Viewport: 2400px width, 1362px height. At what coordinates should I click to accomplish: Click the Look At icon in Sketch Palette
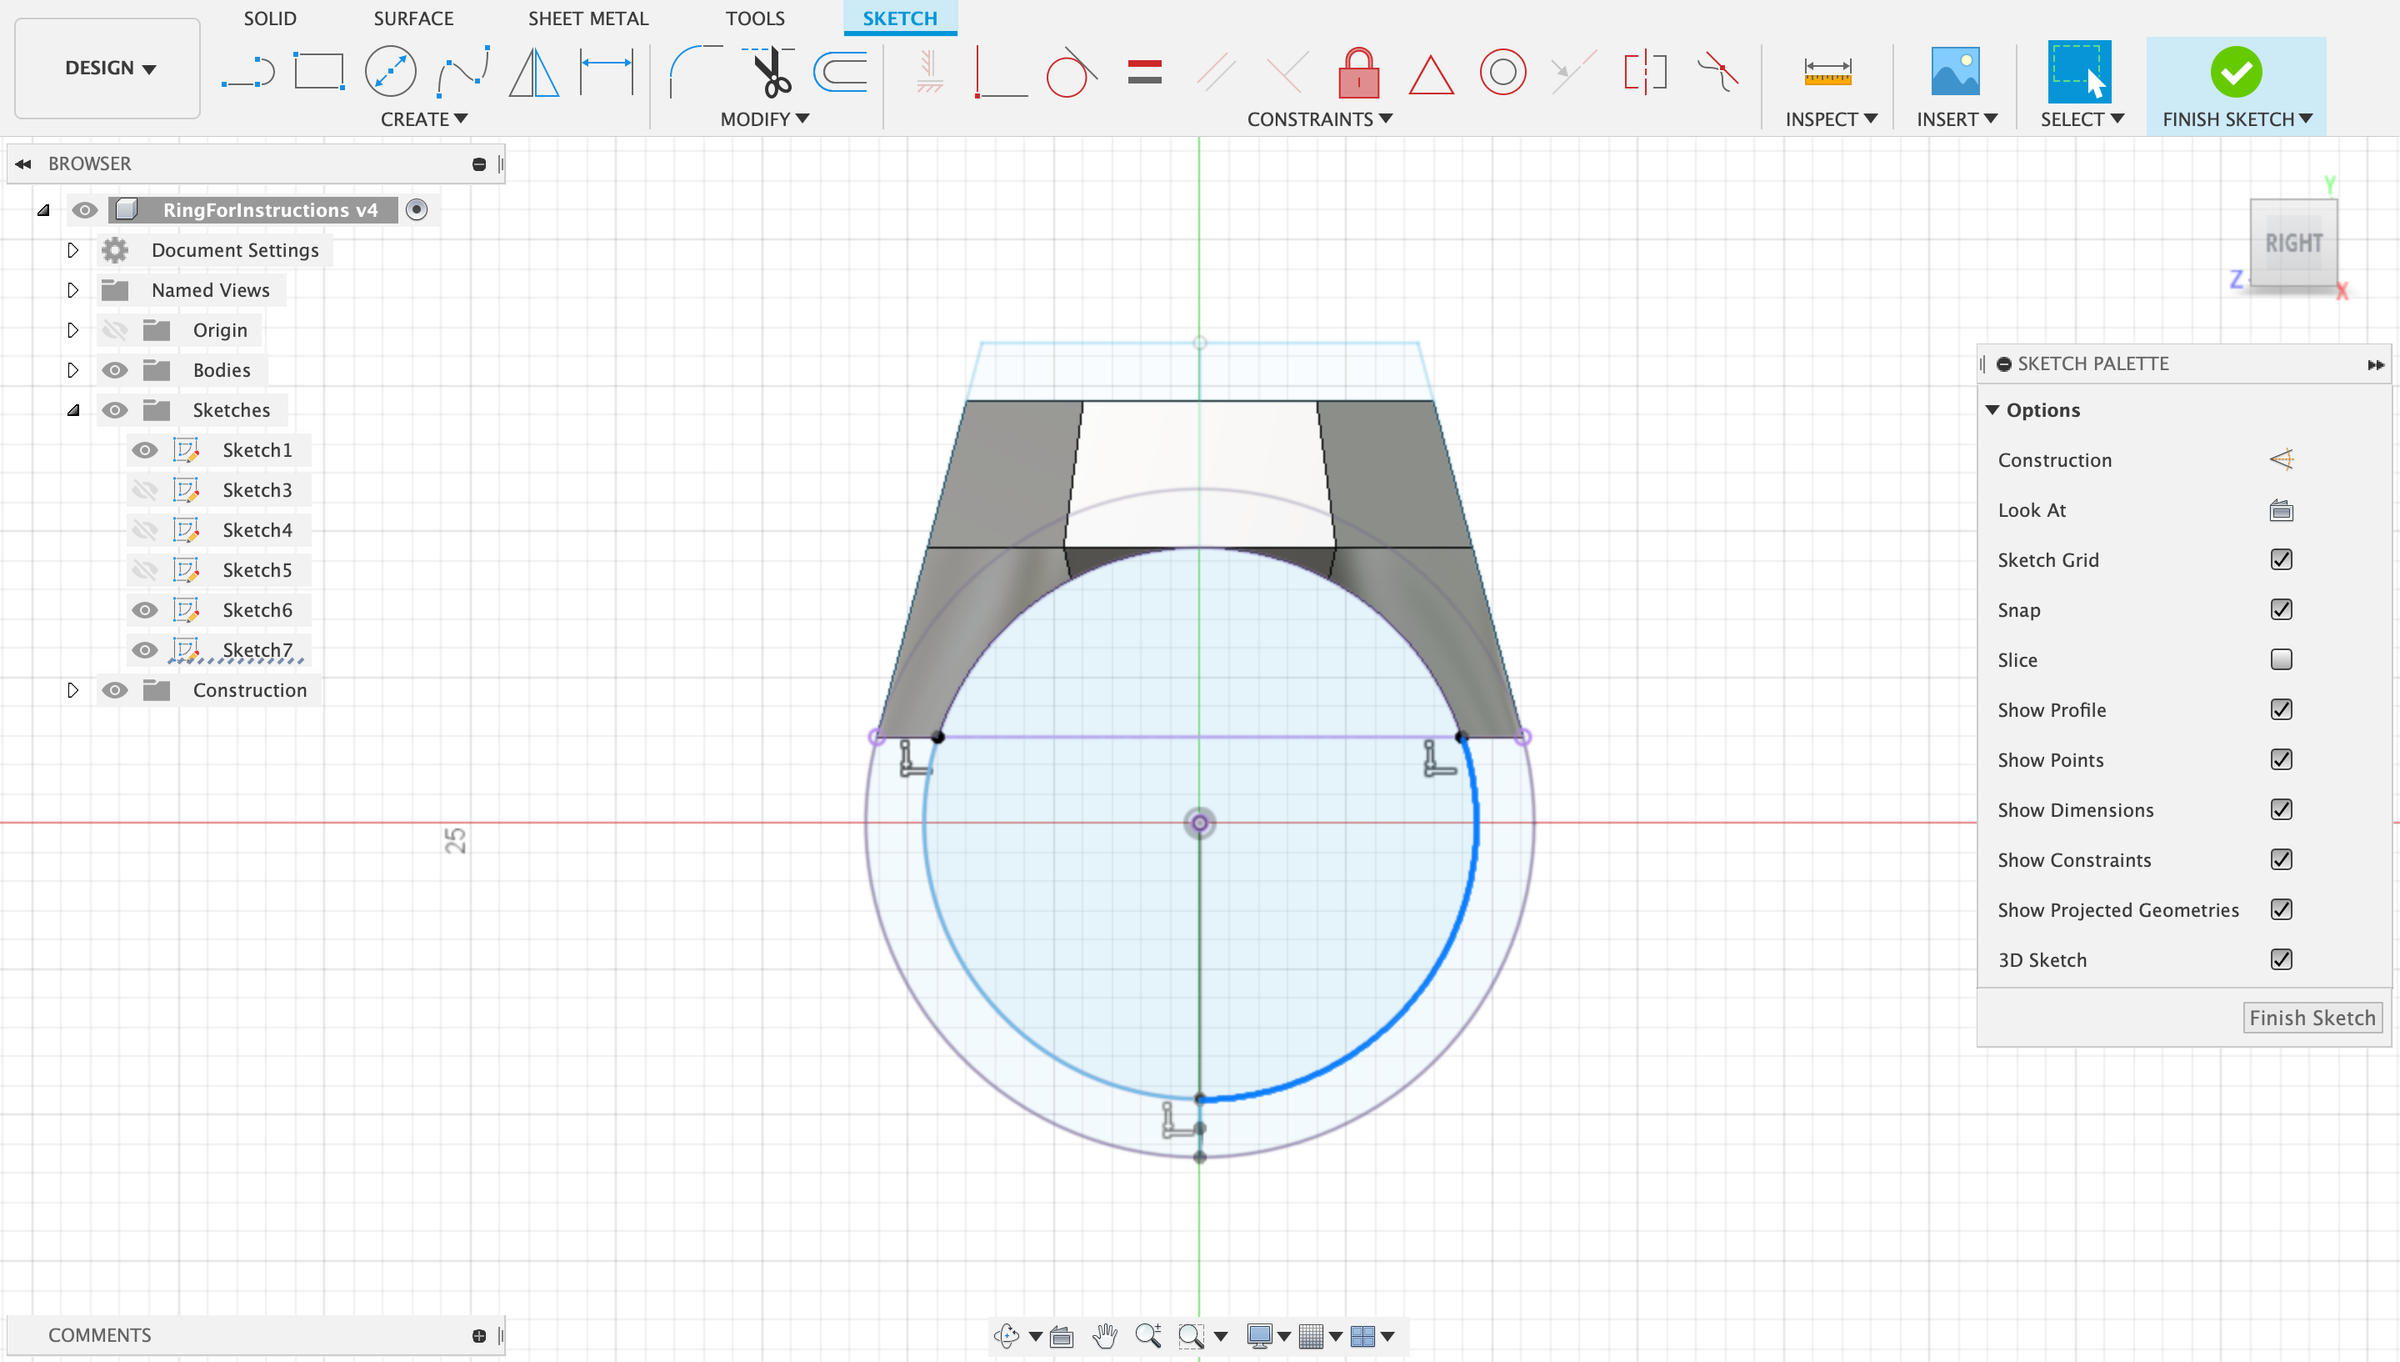[2281, 510]
